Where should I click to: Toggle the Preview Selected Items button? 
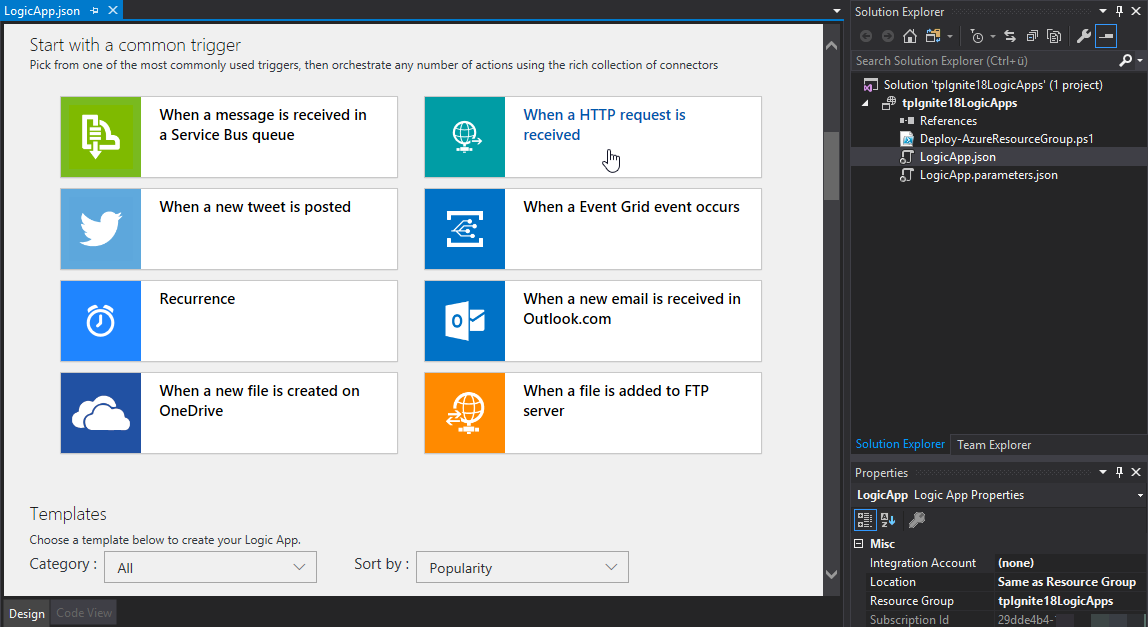coord(1105,36)
